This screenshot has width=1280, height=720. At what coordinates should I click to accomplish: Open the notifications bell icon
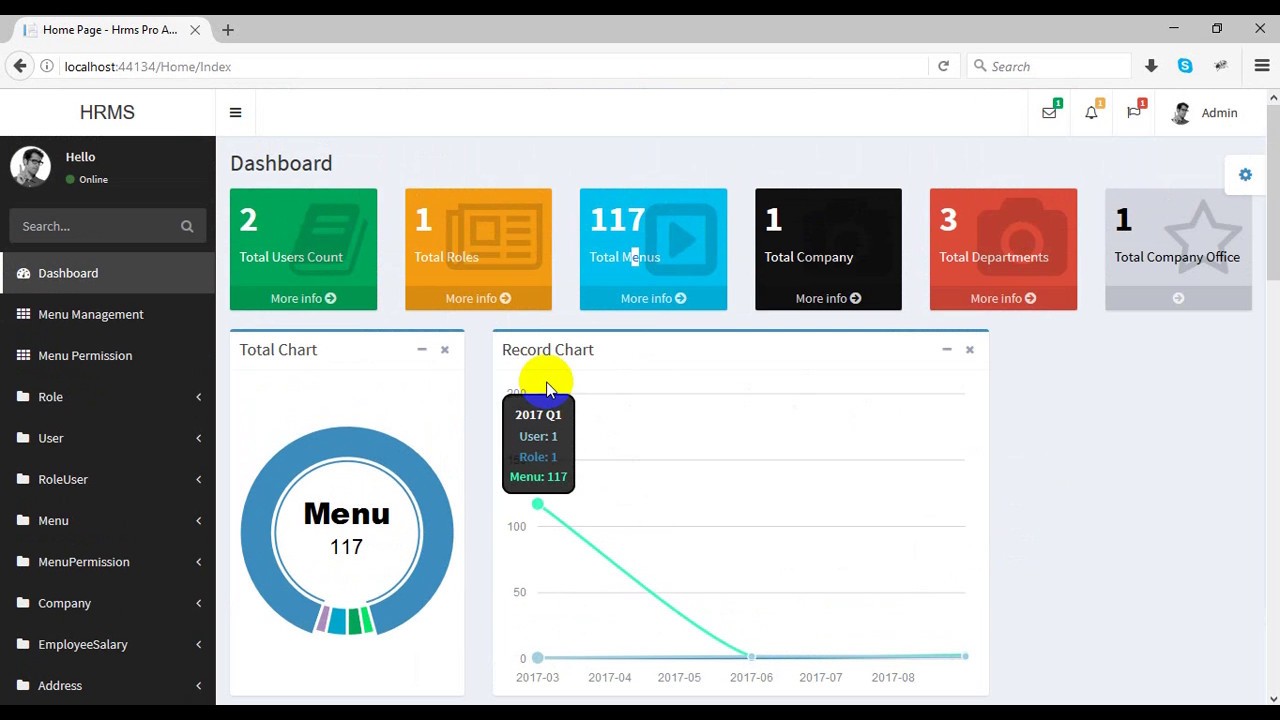[x=1091, y=113]
